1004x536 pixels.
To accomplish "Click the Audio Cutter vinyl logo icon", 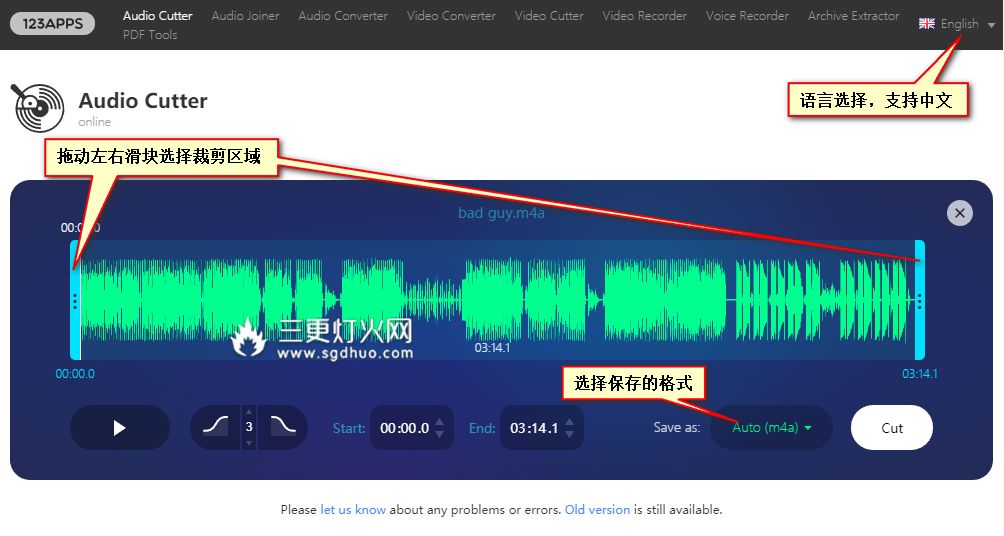I will tap(37, 108).
